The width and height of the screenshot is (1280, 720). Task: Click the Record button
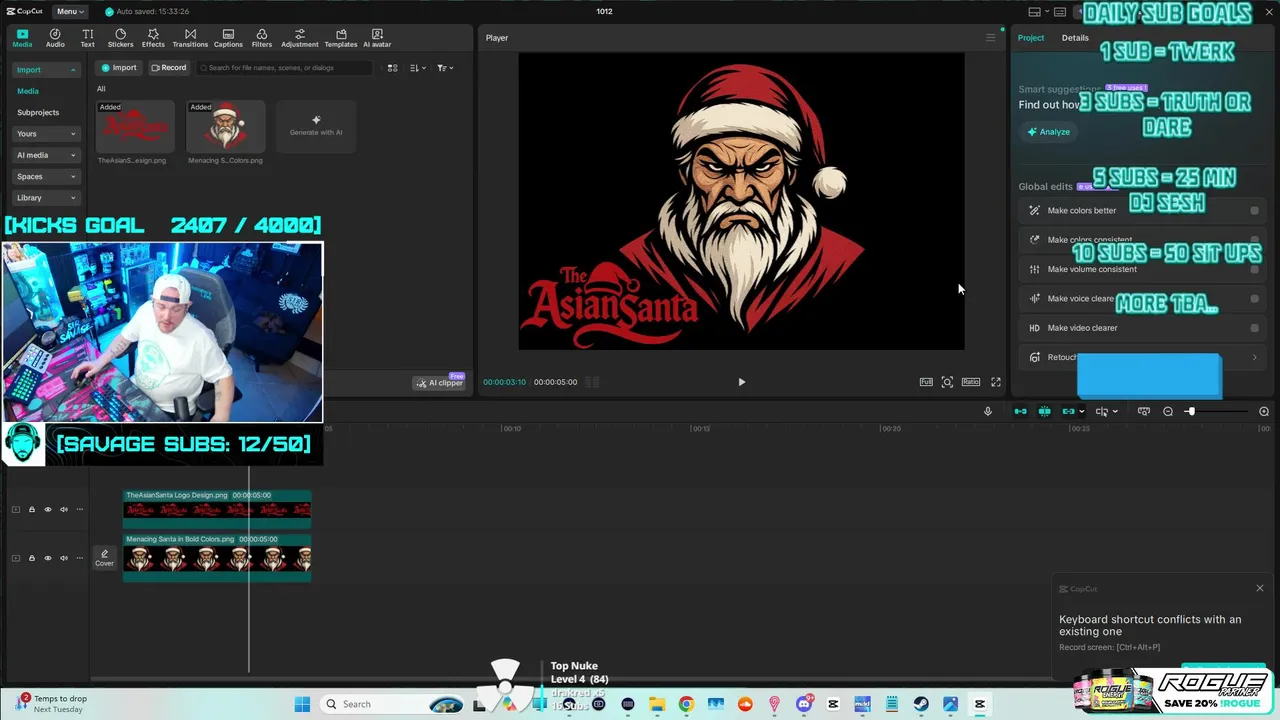point(168,68)
